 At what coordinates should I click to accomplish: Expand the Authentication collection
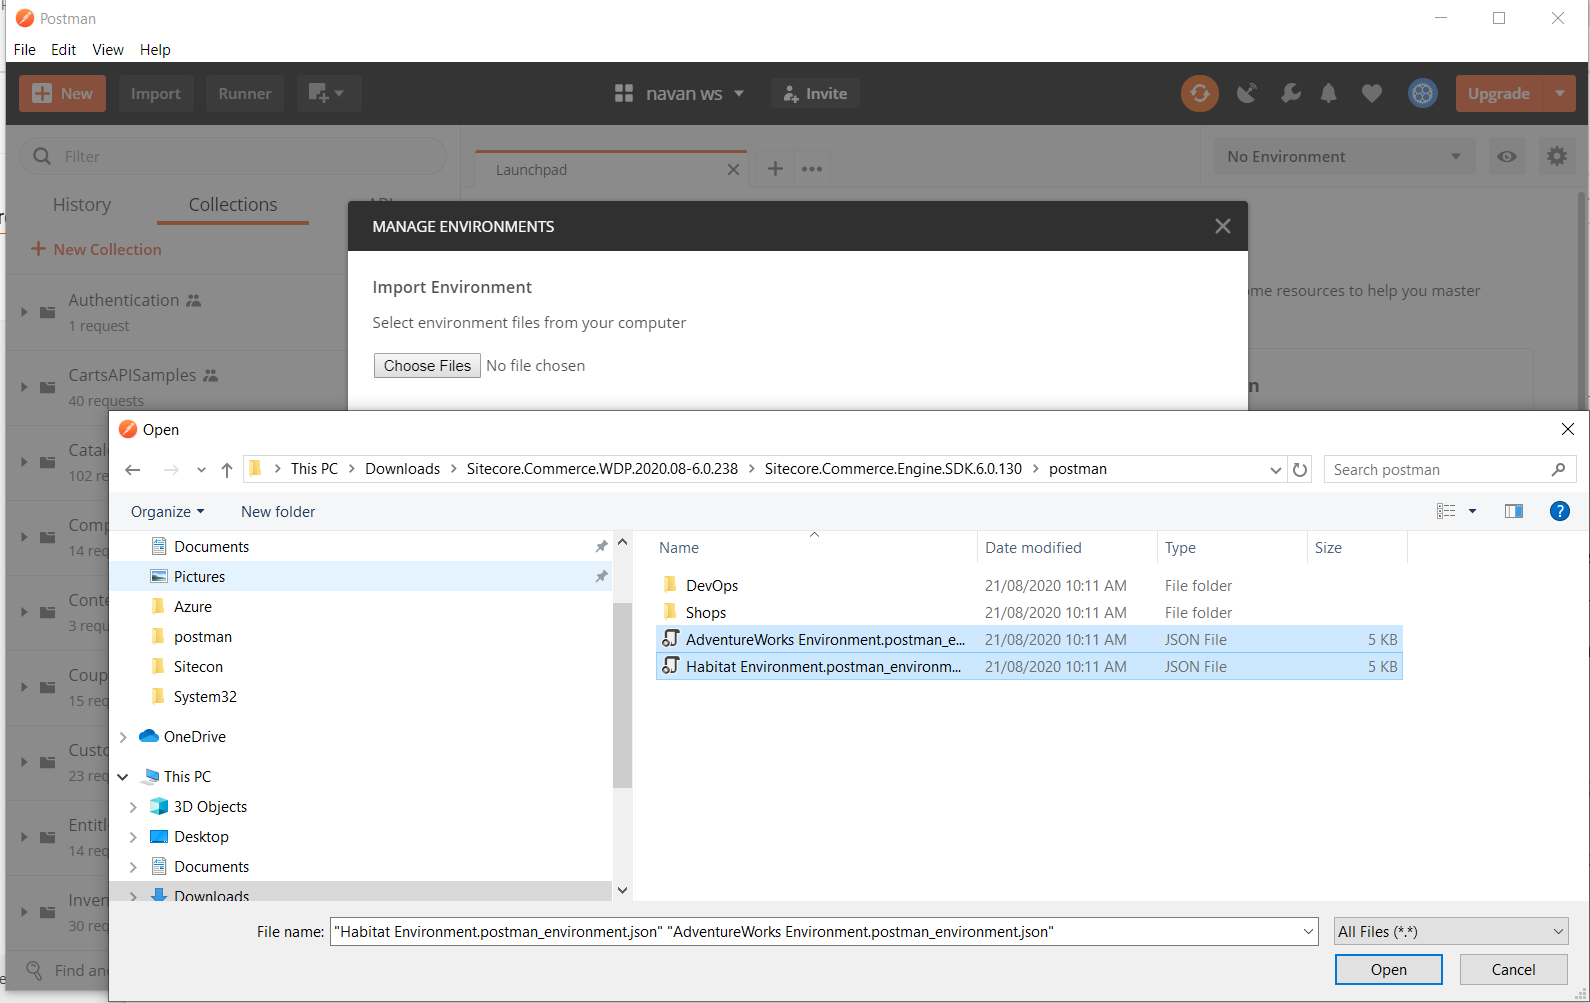click(24, 312)
